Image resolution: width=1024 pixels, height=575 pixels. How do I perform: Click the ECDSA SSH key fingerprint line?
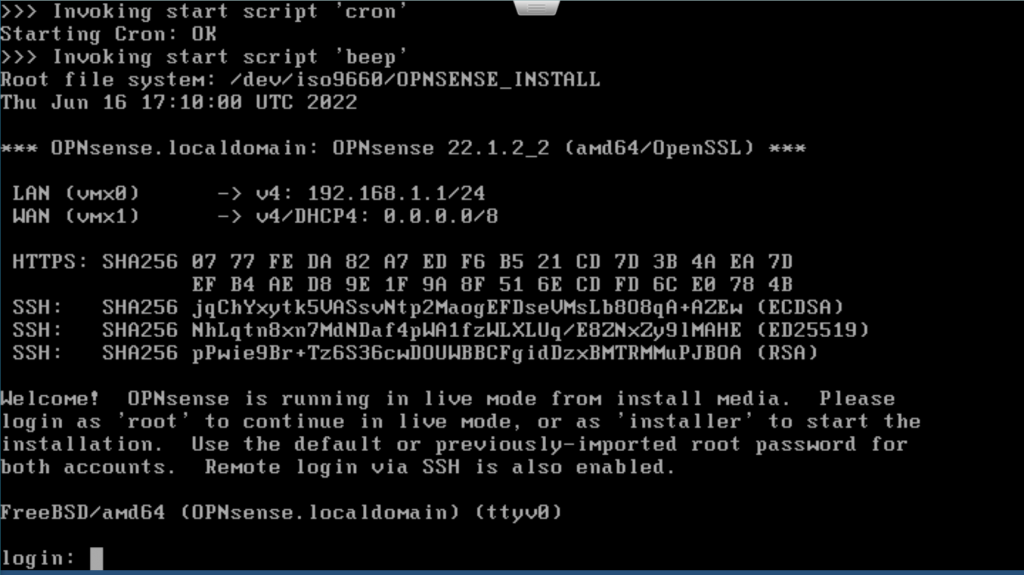(428, 308)
